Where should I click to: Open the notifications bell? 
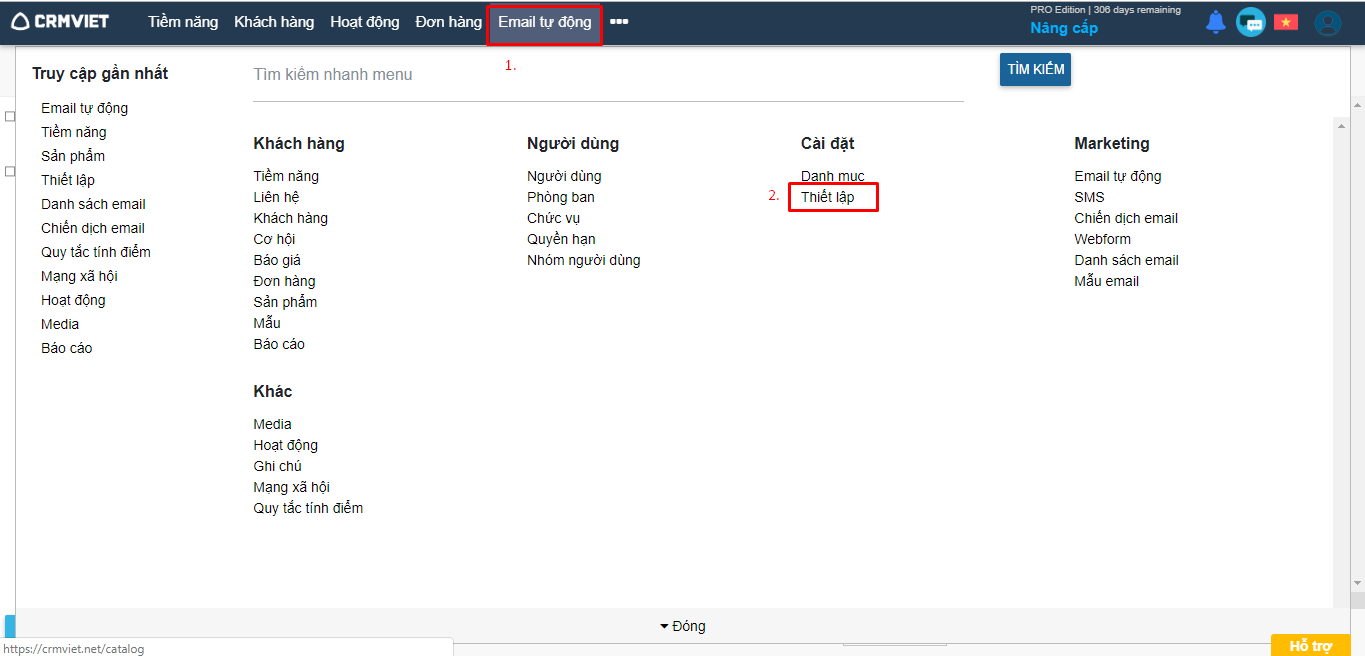click(1215, 22)
